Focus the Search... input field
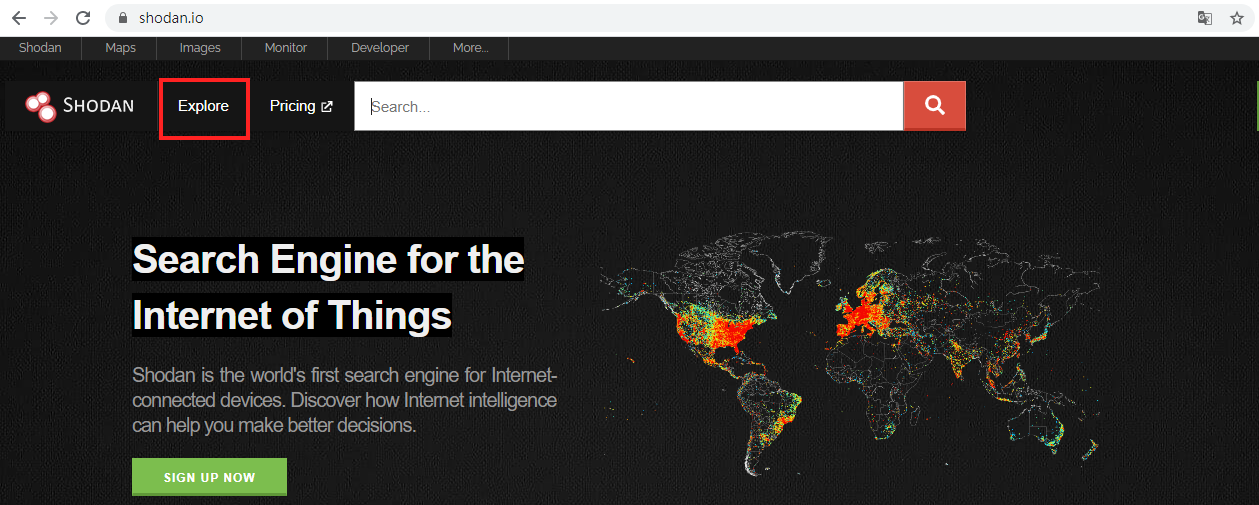 pyautogui.click(x=629, y=106)
